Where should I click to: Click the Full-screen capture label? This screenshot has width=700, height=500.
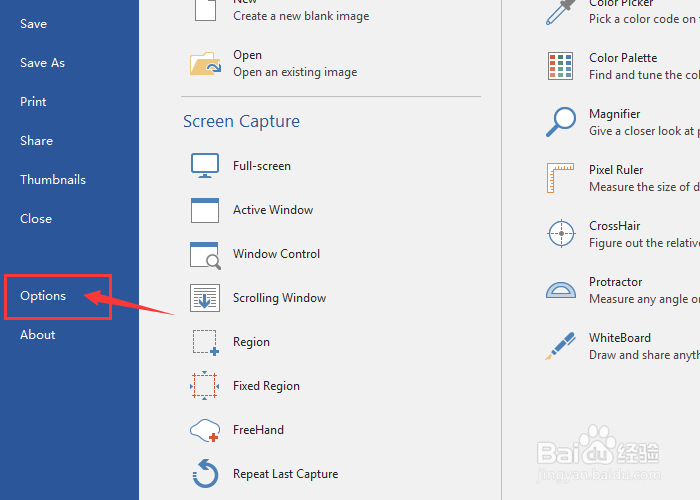pyautogui.click(x=262, y=166)
